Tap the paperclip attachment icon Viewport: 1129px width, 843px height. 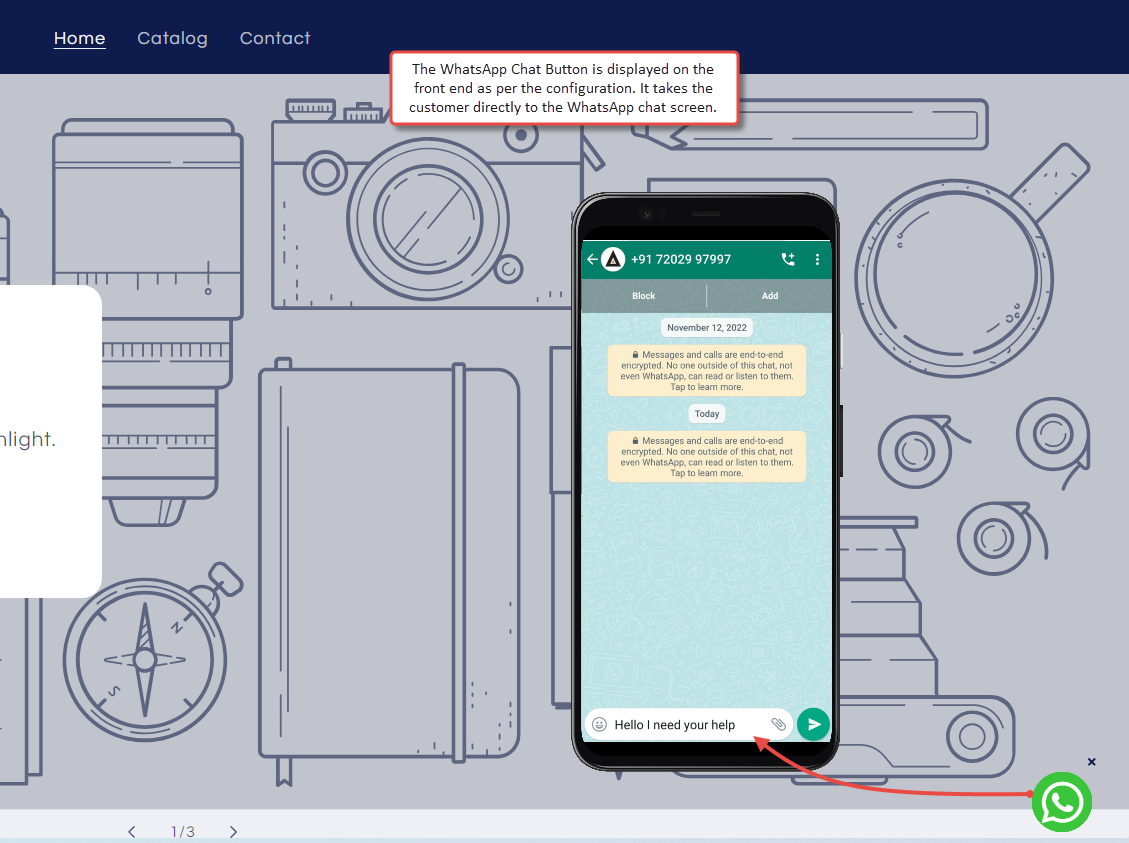tap(778, 724)
